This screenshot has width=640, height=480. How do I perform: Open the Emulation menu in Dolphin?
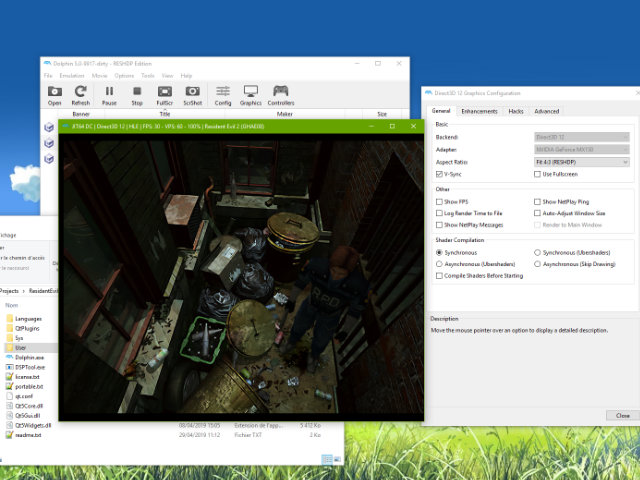click(x=72, y=76)
